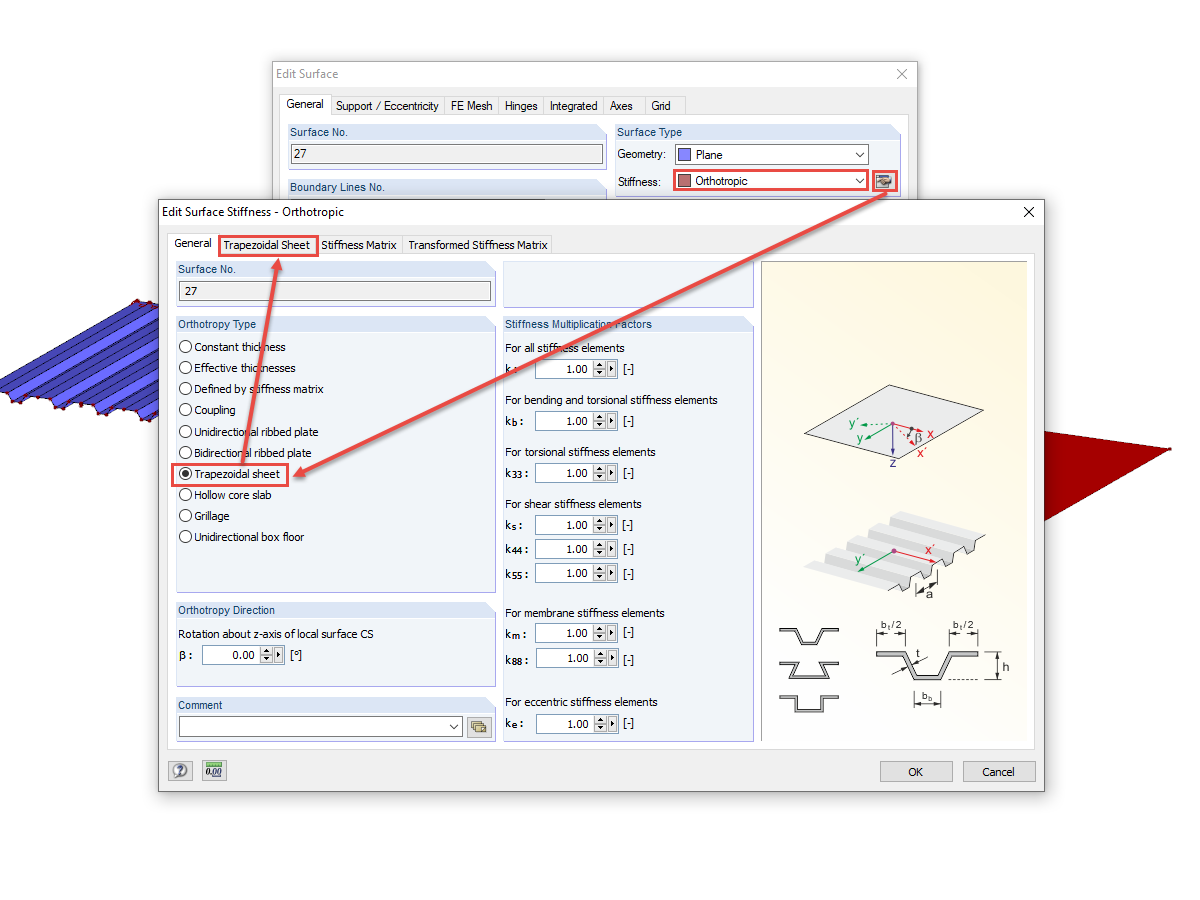Enable the Grillage orthotropy type
Screen dimensions: 1200x900
click(x=184, y=515)
